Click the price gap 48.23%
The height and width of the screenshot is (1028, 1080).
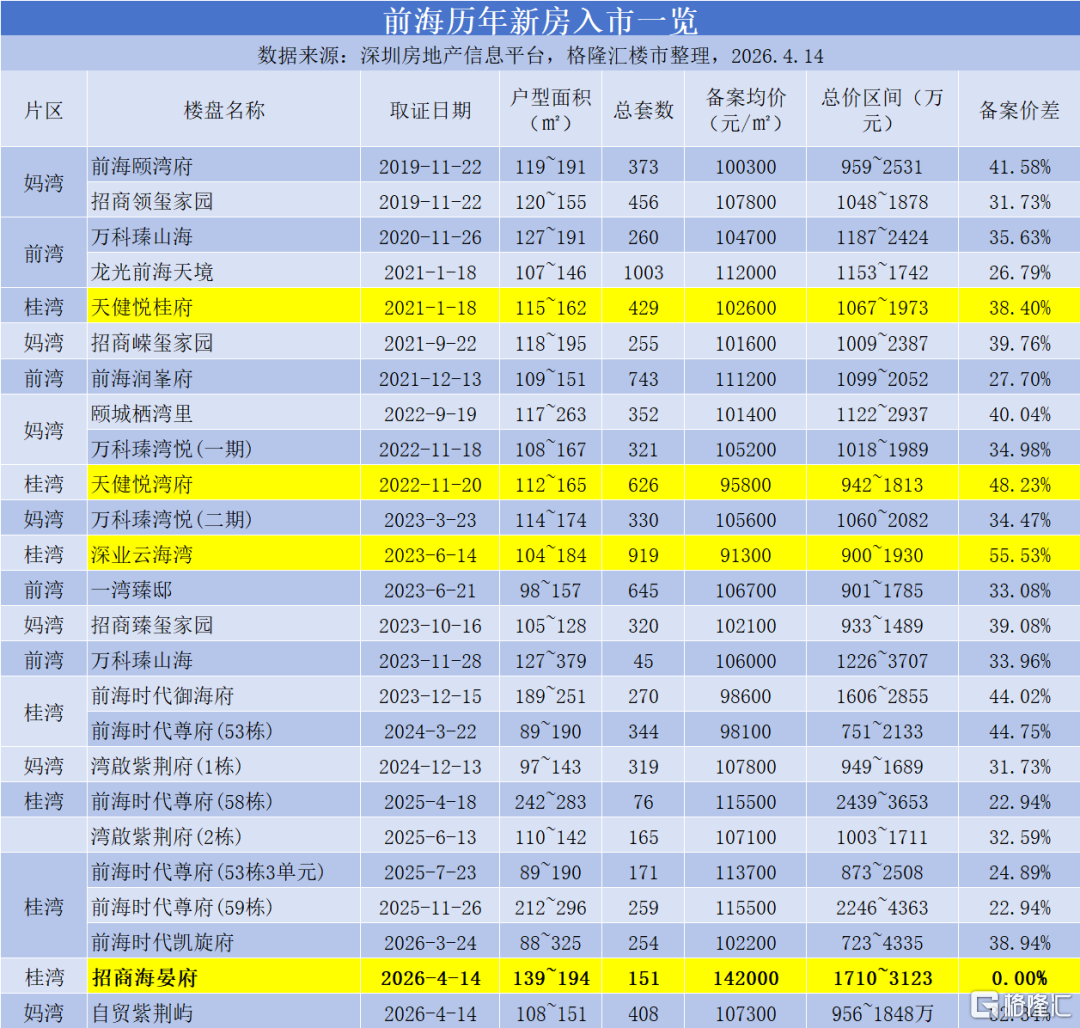(1020, 485)
